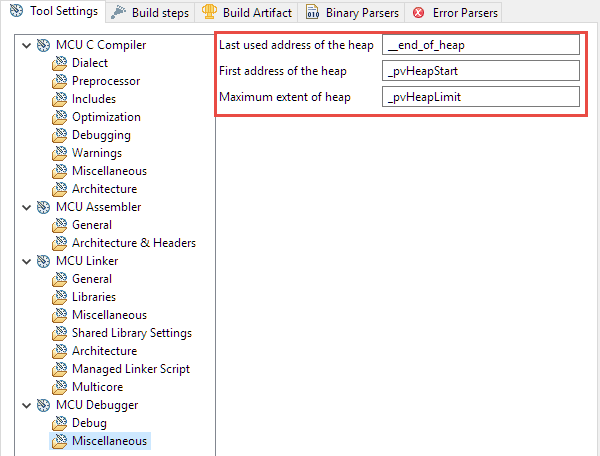Click the First address of the heap field

(x=480, y=71)
